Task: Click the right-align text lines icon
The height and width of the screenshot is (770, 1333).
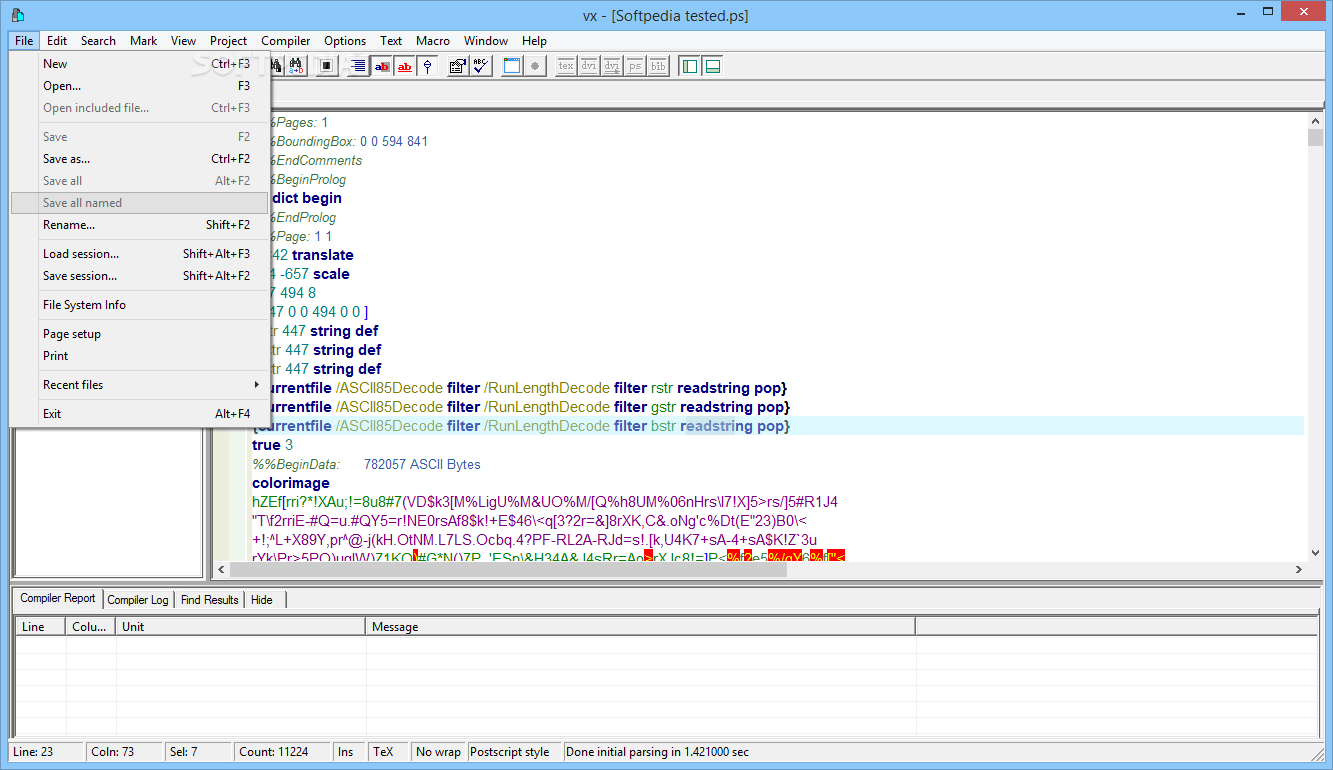Action: [x=357, y=66]
